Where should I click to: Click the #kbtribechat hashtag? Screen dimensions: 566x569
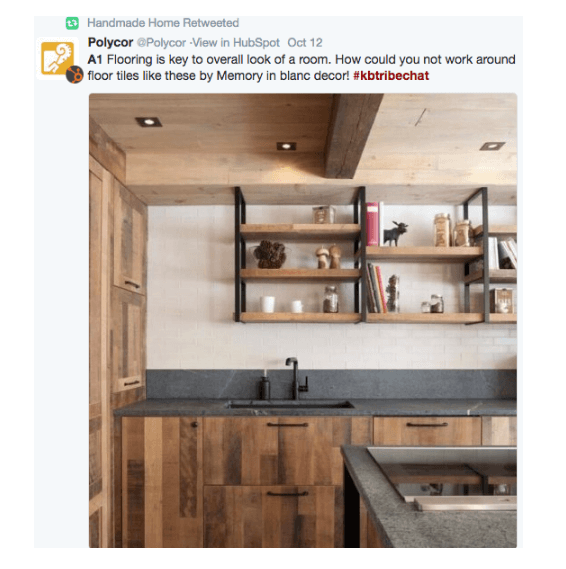click(391, 76)
